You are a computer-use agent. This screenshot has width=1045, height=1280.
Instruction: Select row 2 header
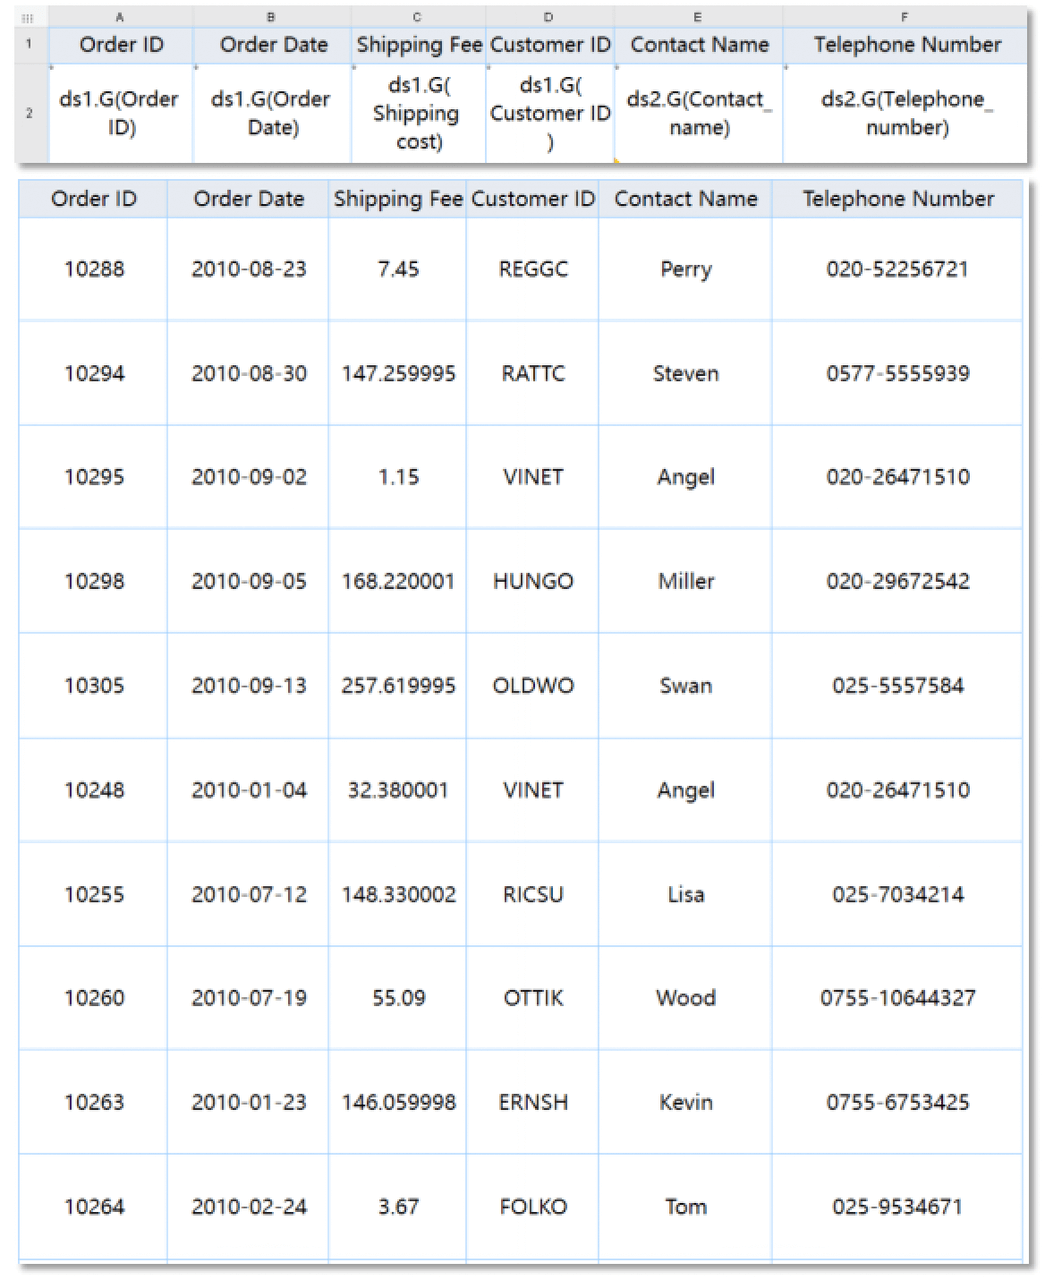pos(29,113)
